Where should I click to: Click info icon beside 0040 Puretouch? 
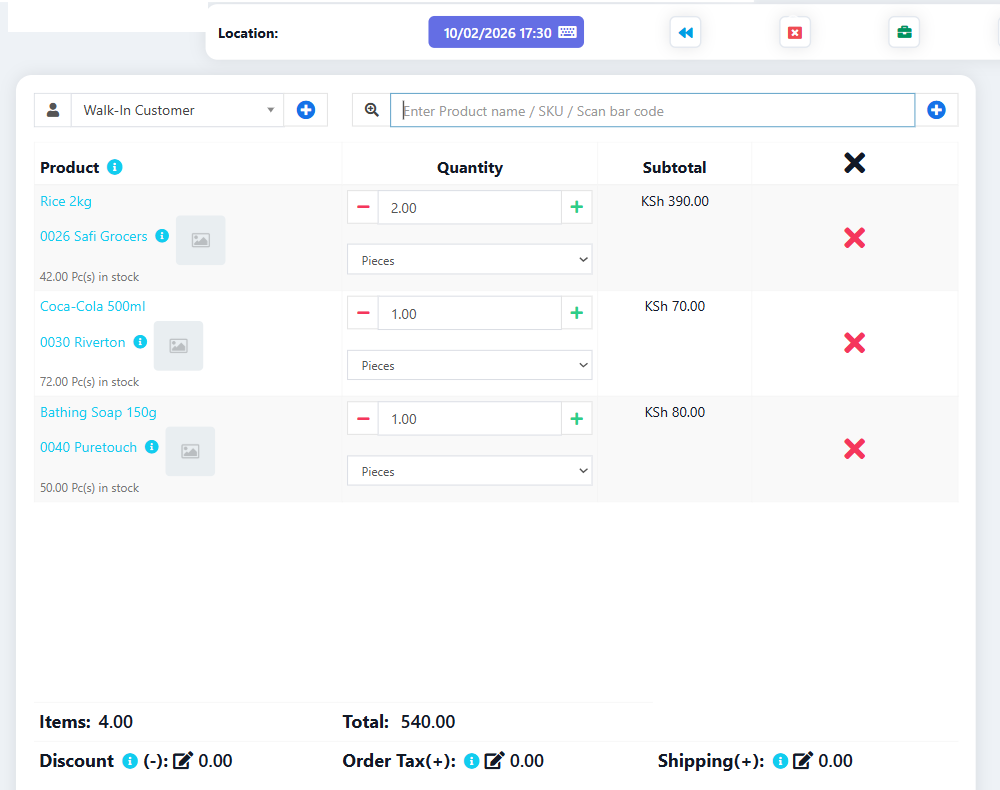pos(152,447)
